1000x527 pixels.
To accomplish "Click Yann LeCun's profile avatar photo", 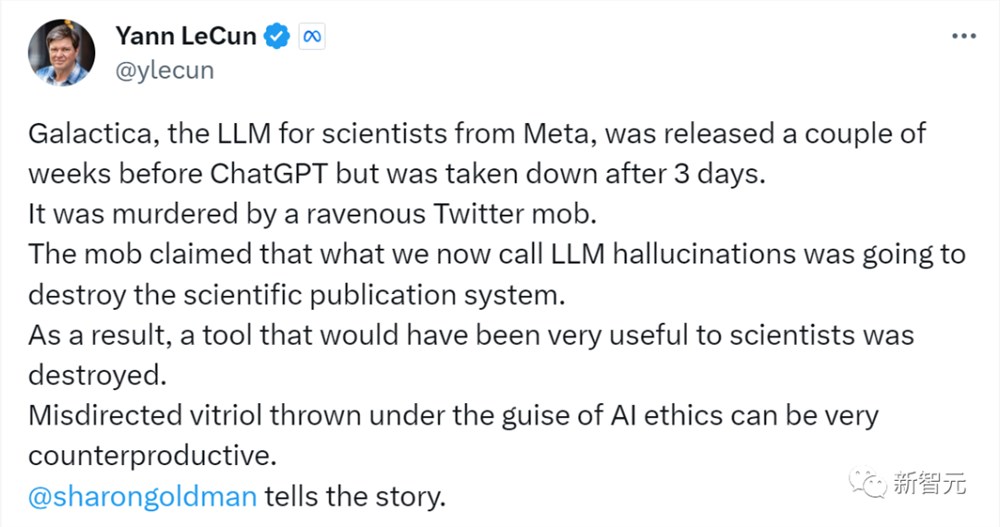I will (x=62, y=53).
